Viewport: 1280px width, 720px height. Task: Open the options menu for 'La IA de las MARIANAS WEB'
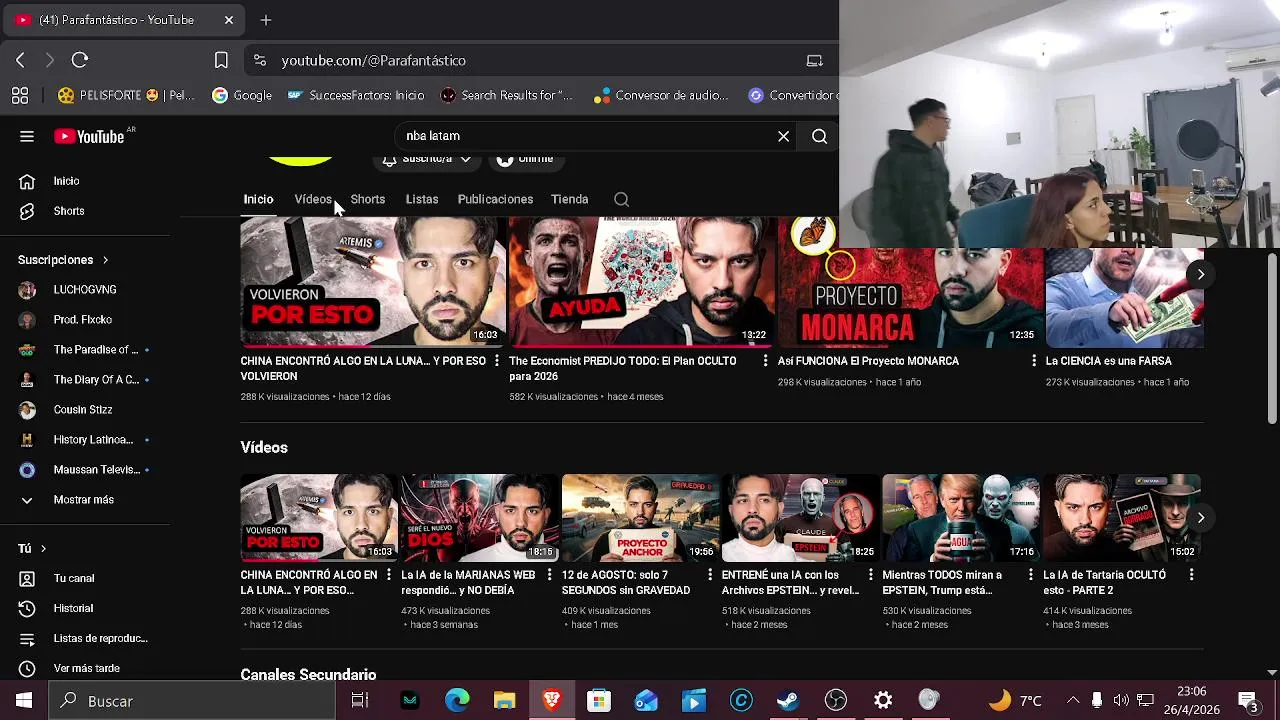coord(549,575)
